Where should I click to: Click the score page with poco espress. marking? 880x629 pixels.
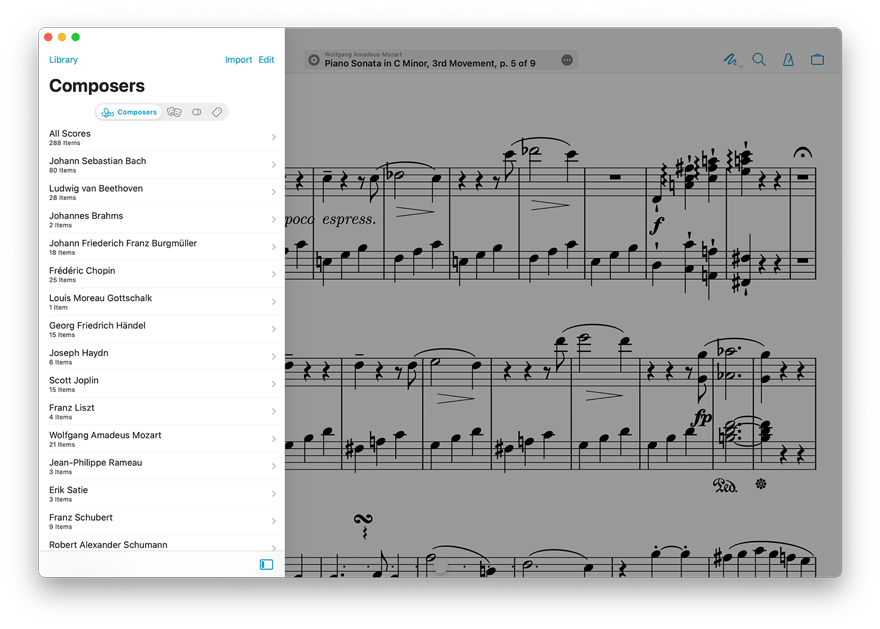(x=563, y=325)
